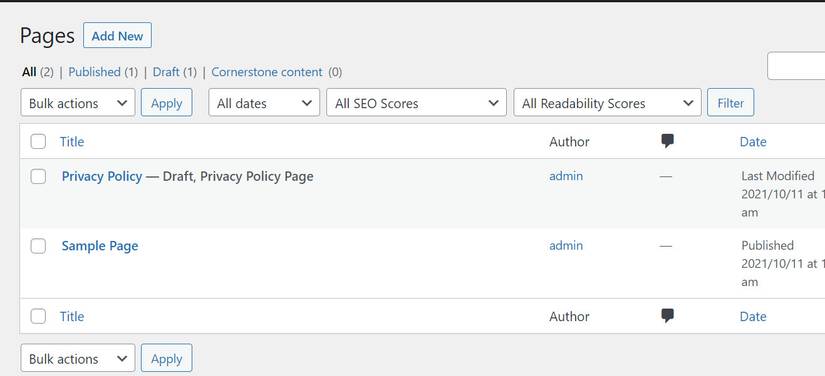825x376 pixels.
Task: Click the Published status date text
Action: [767, 245]
